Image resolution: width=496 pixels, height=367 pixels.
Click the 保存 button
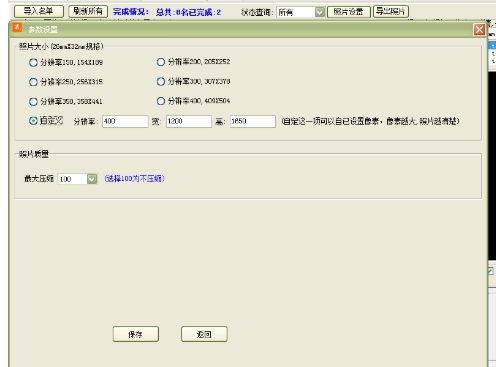point(136,334)
